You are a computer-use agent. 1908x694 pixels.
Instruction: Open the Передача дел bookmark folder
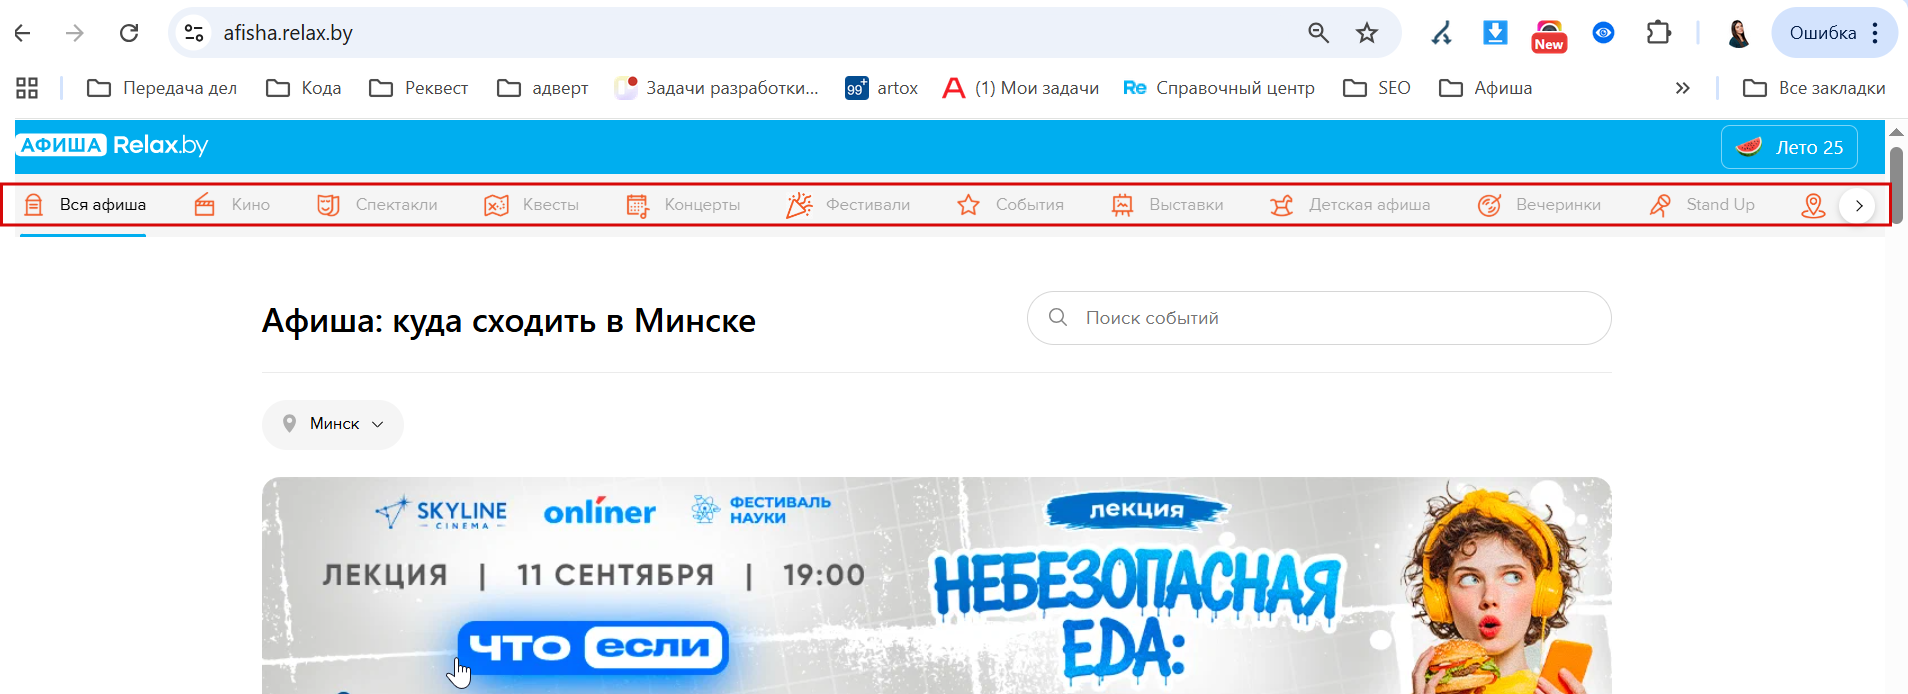point(162,88)
